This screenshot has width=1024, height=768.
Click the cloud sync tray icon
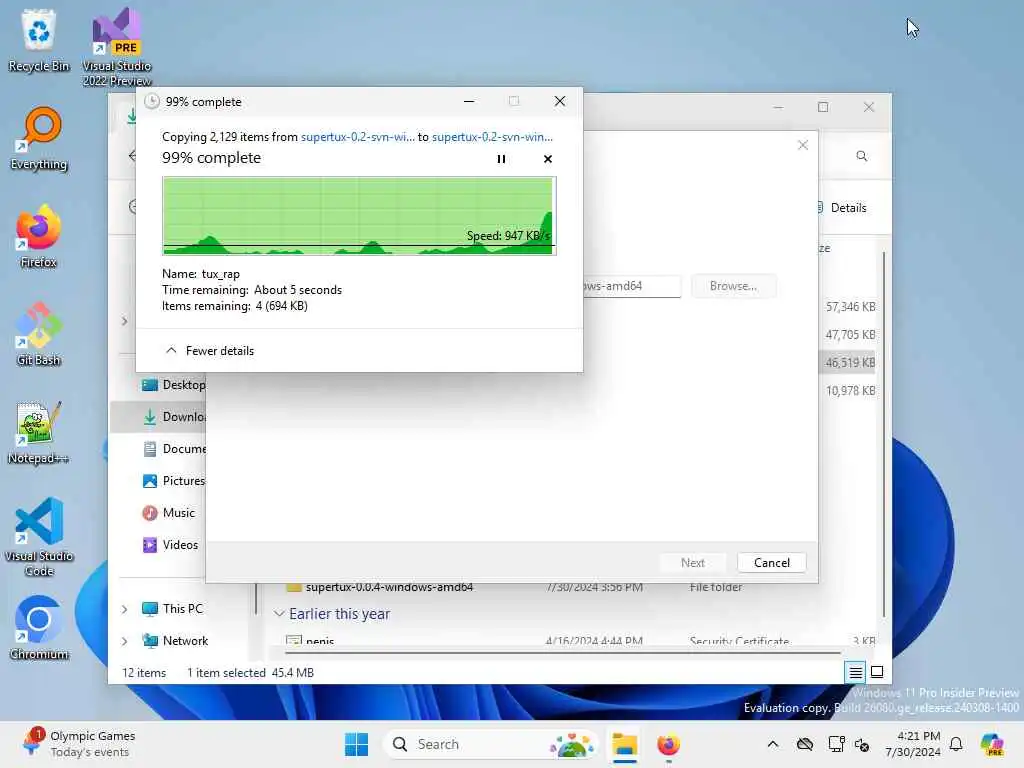pos(805,744)
